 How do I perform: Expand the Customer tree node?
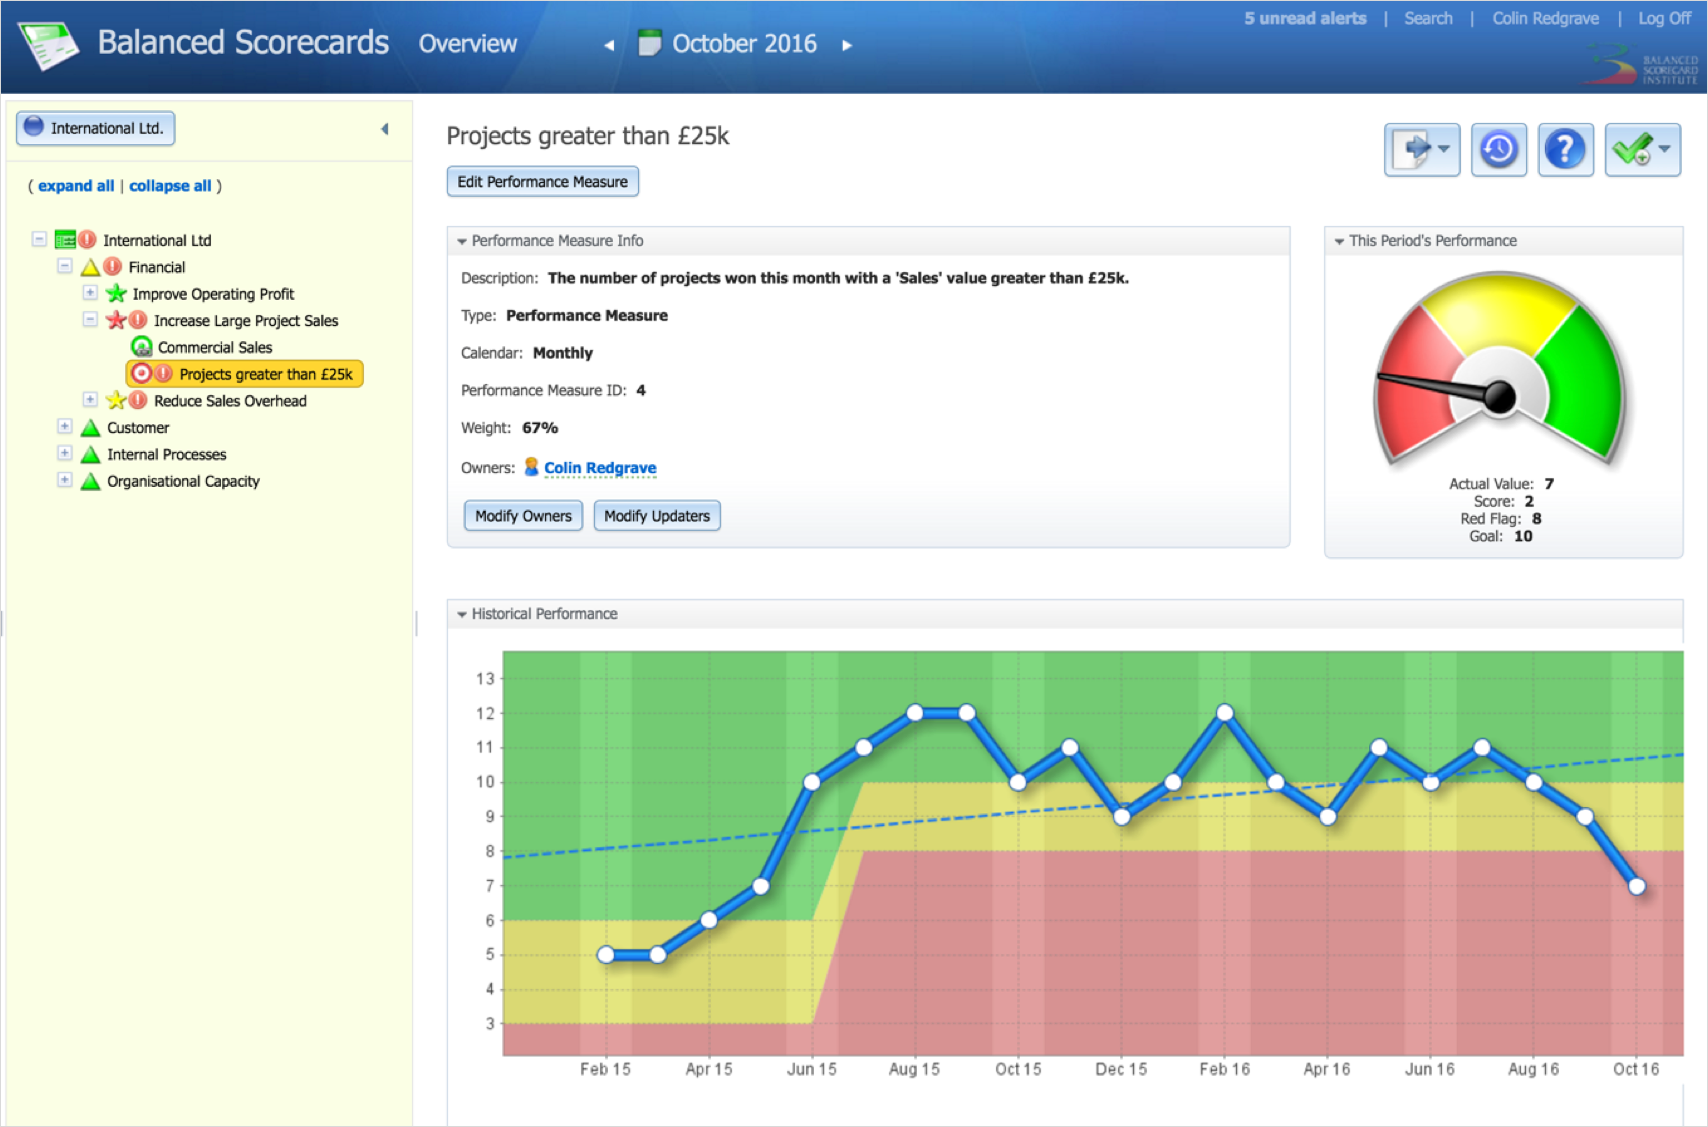pos(64,427)
